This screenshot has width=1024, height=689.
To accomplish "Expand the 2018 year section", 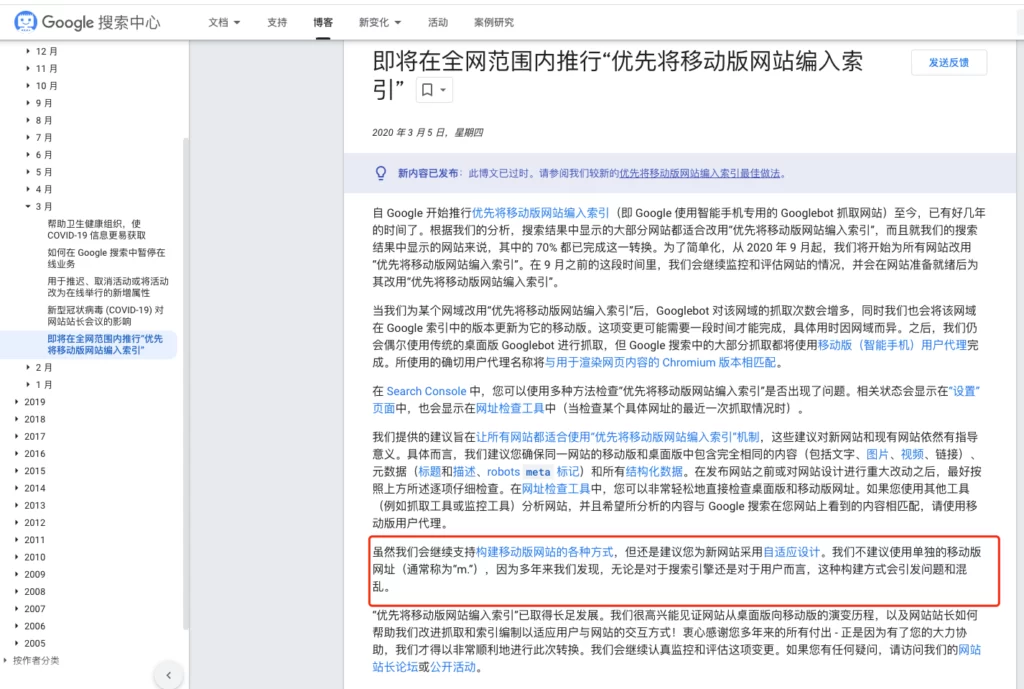I will (x=30, y=419).
